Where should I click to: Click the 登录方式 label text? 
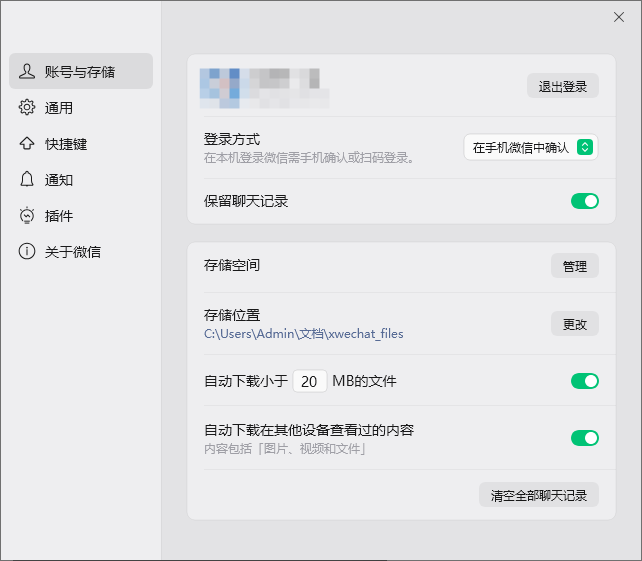click(232, 139)
